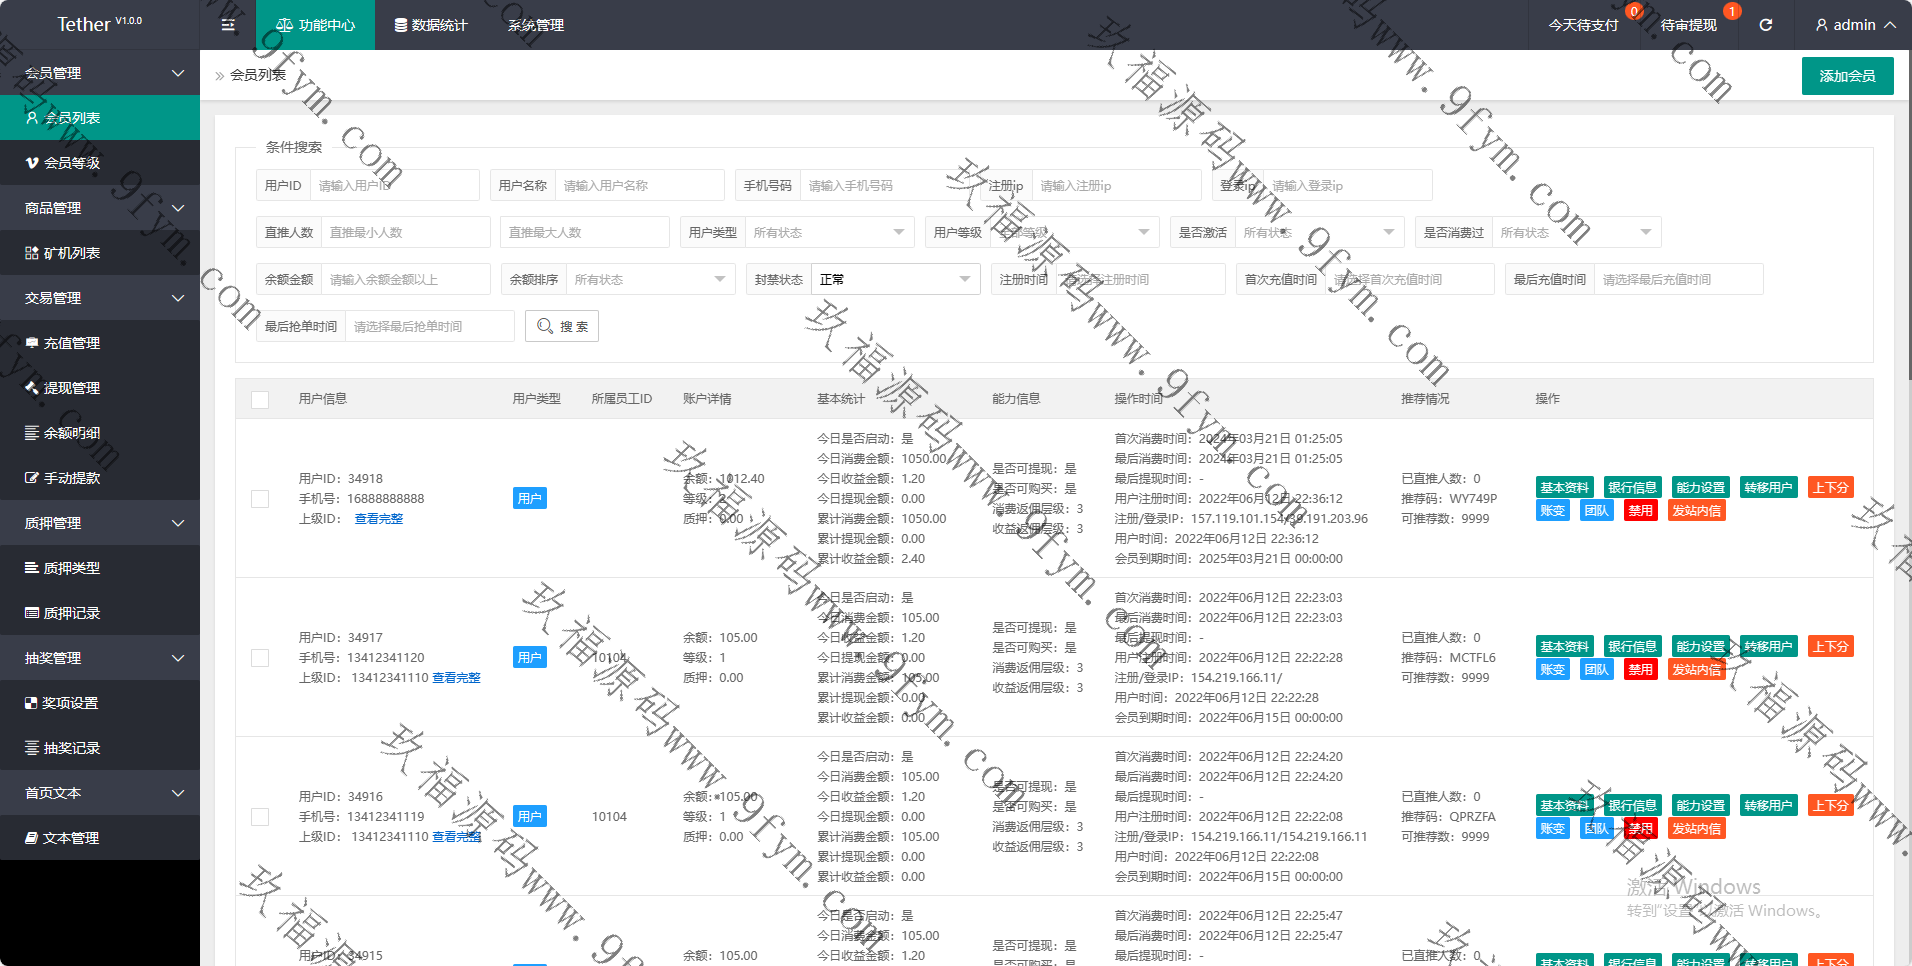
Task: Click the refresh icon in top bar
Action: [1766, 25]
